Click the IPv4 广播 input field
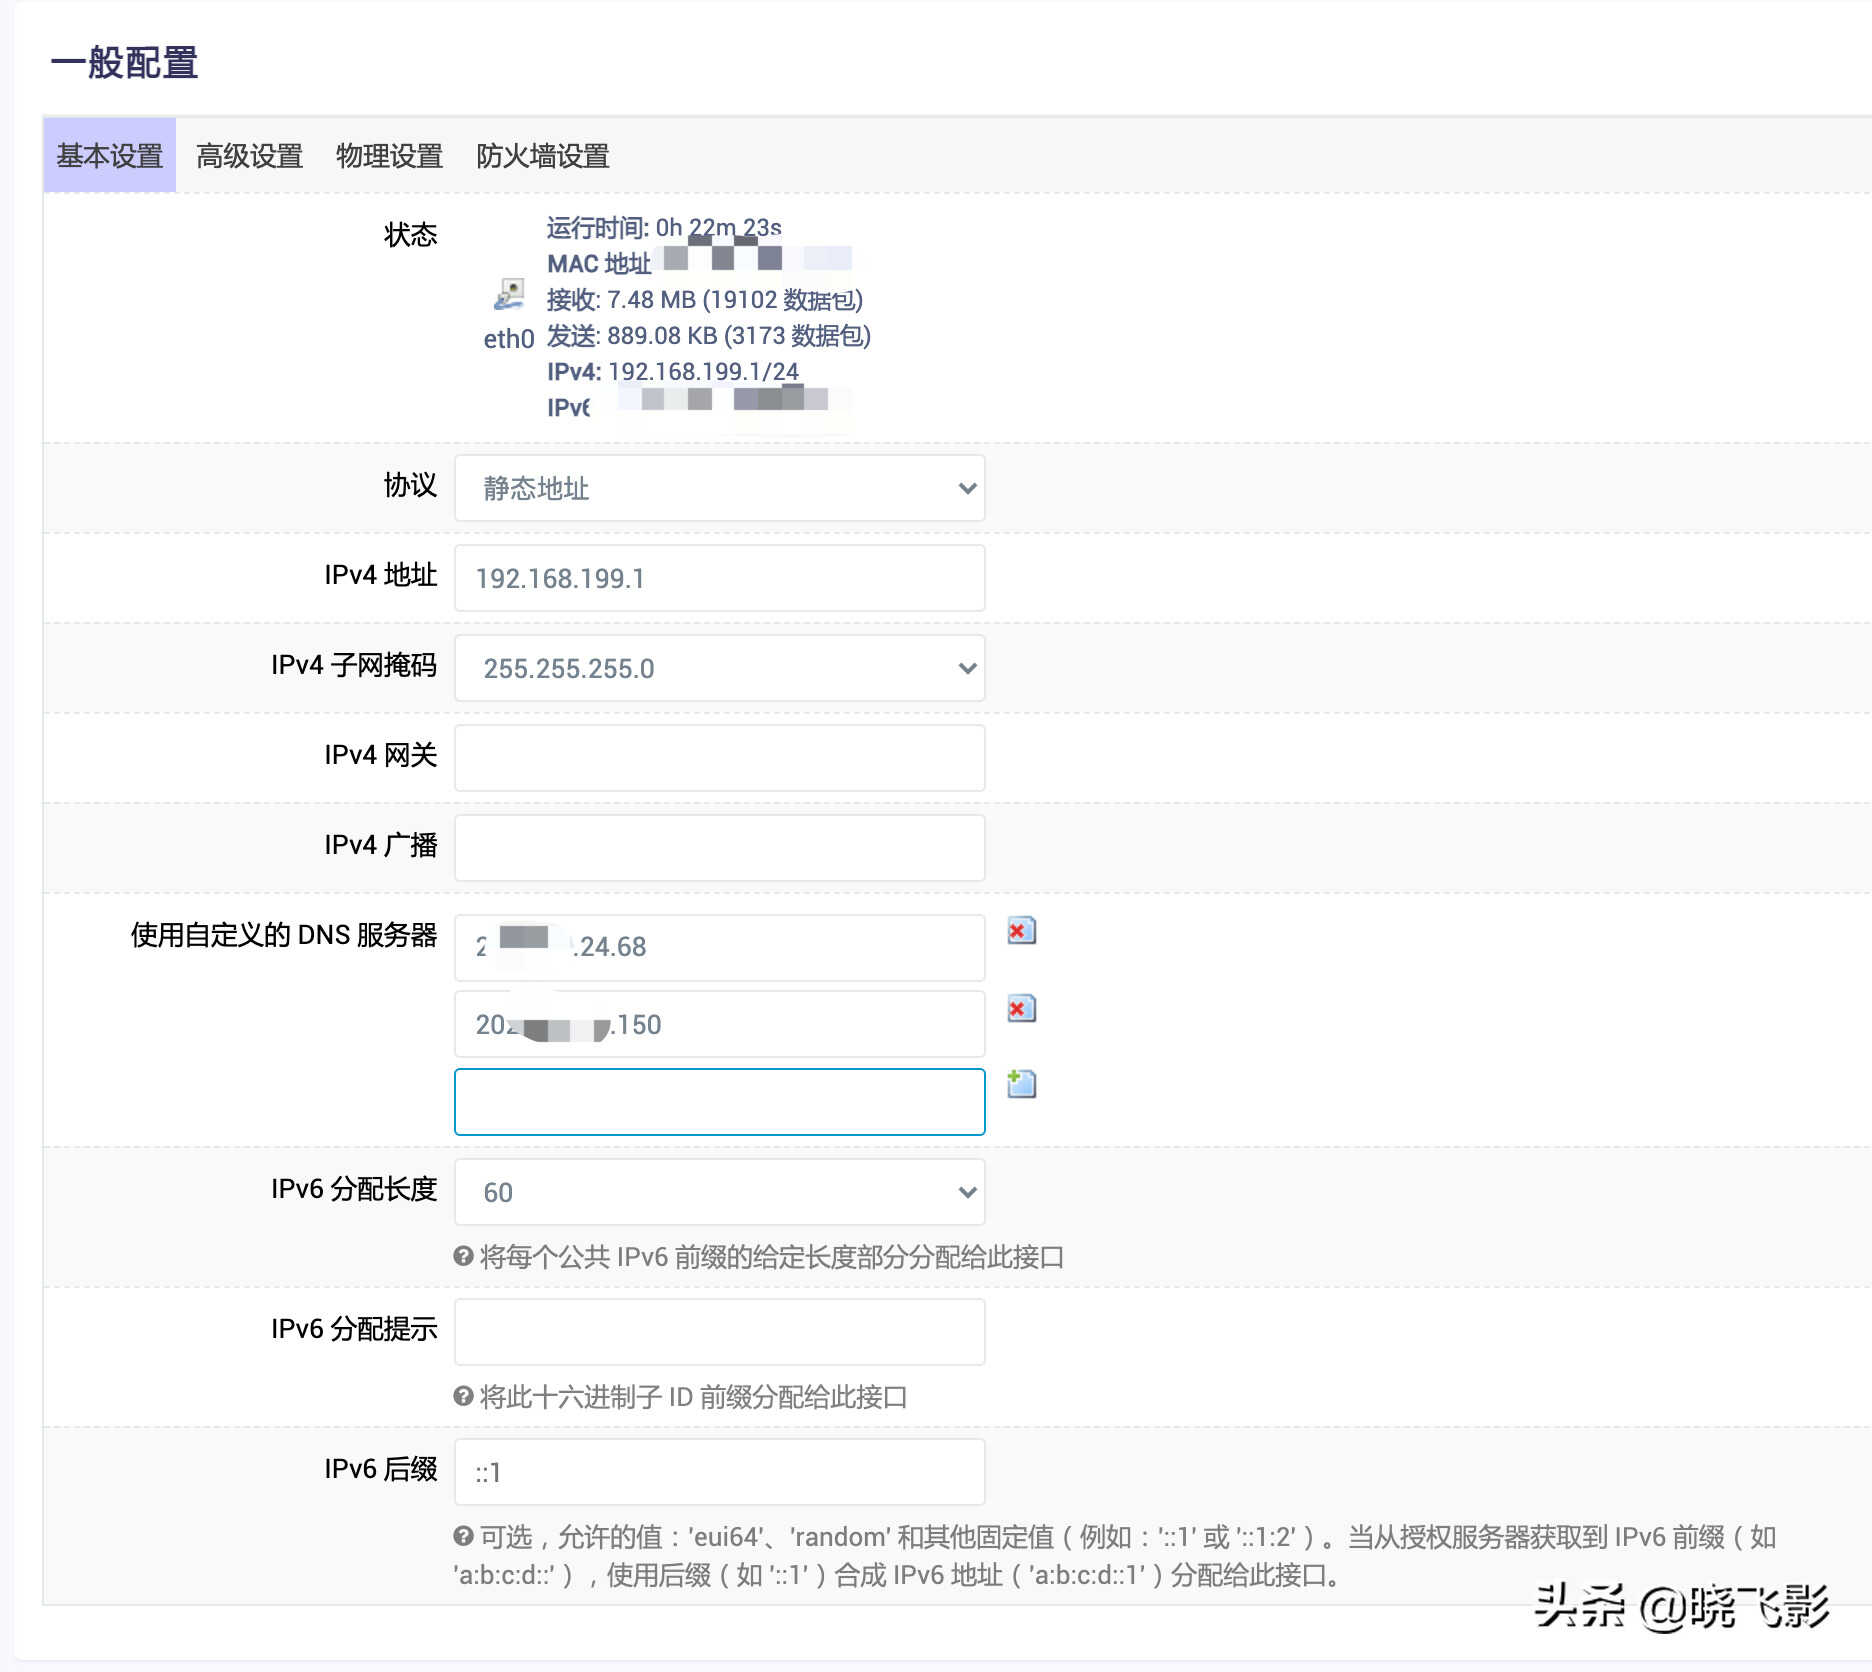Image resolution: width=1872 pixels, height=1672 pixels. click(720, 848)
